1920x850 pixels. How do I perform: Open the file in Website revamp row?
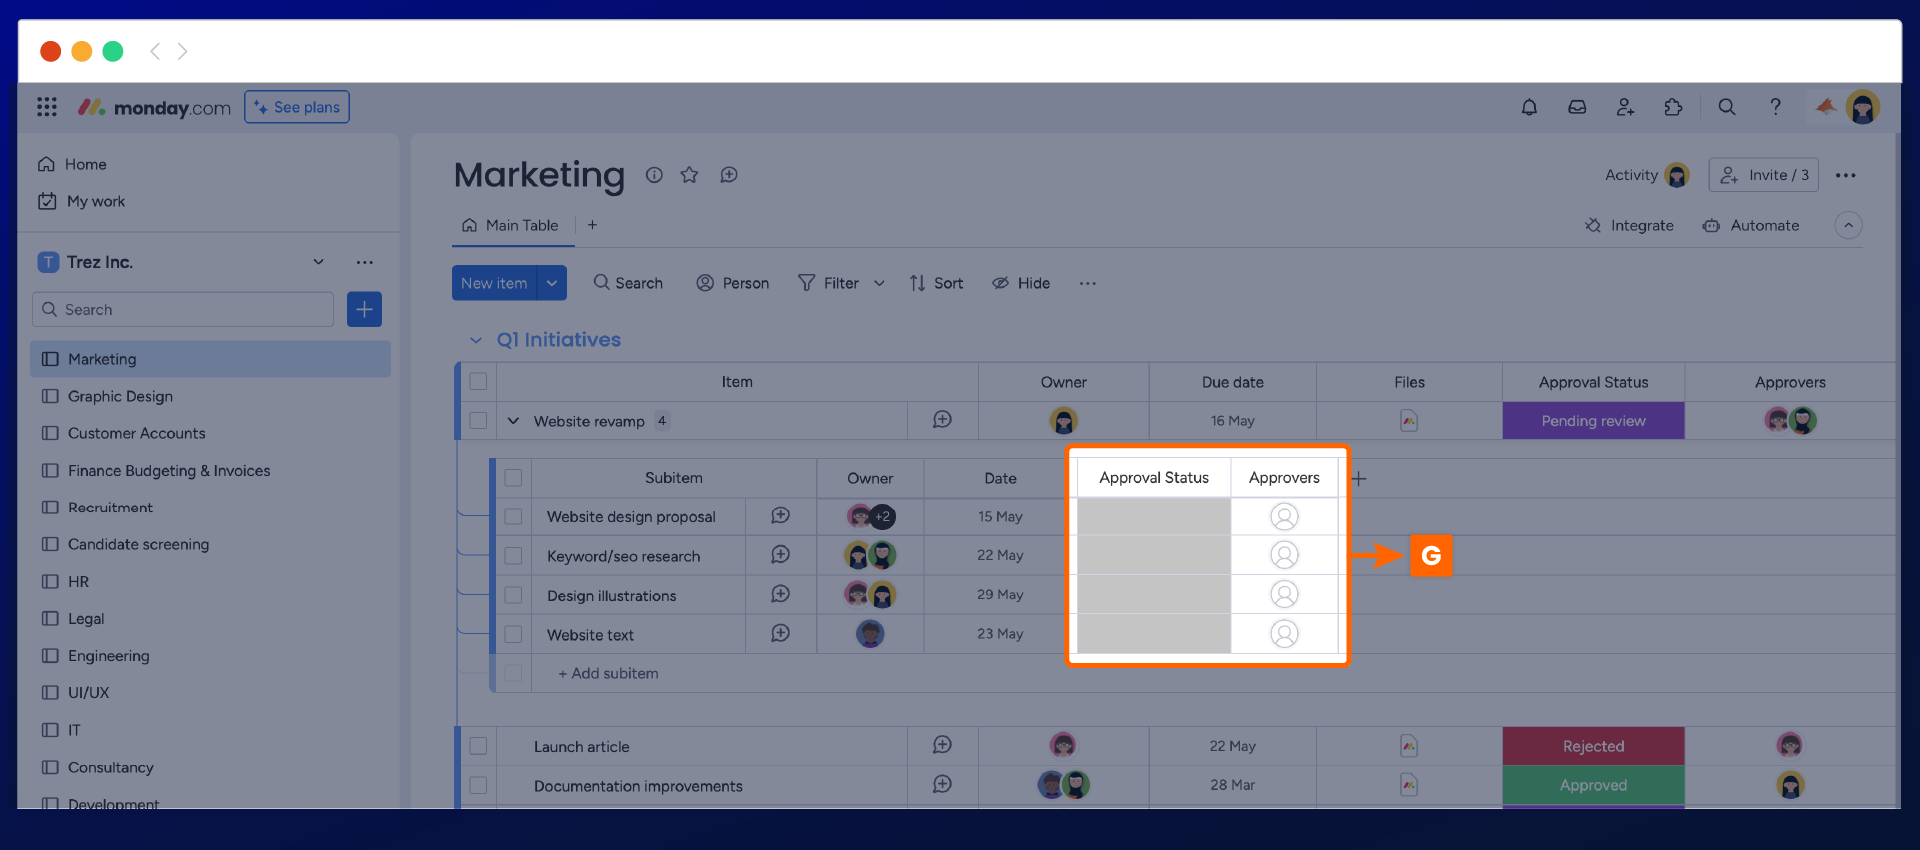click(x=1409, y=421)
